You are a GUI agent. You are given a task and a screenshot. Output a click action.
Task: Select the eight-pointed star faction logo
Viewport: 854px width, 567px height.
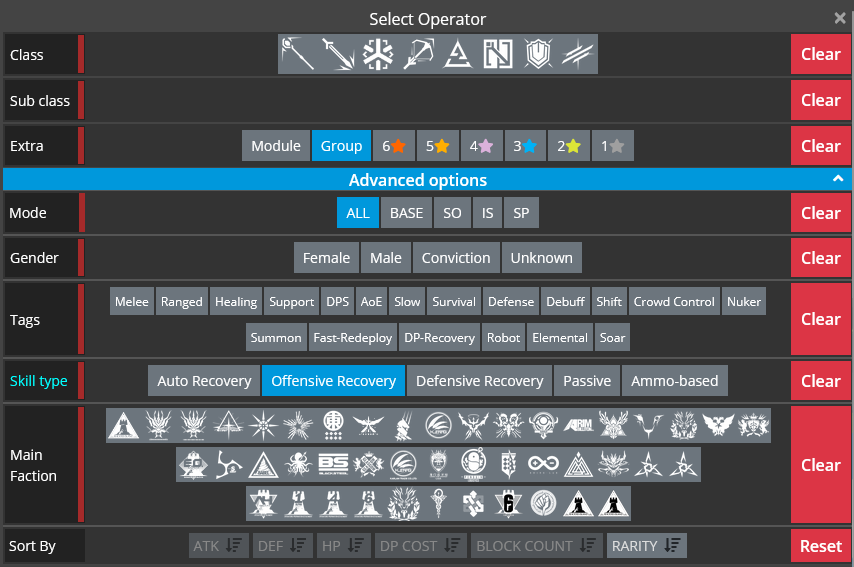(263, 425)
